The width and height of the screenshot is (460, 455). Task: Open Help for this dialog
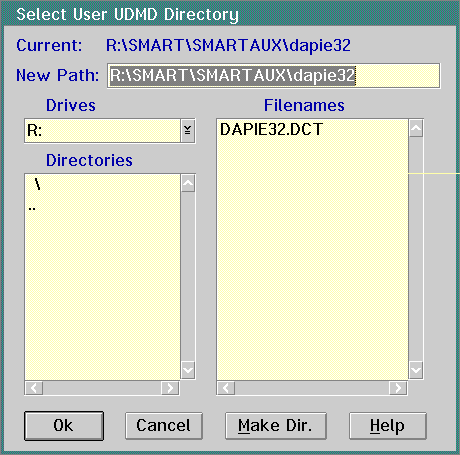[x=388, y=426]
